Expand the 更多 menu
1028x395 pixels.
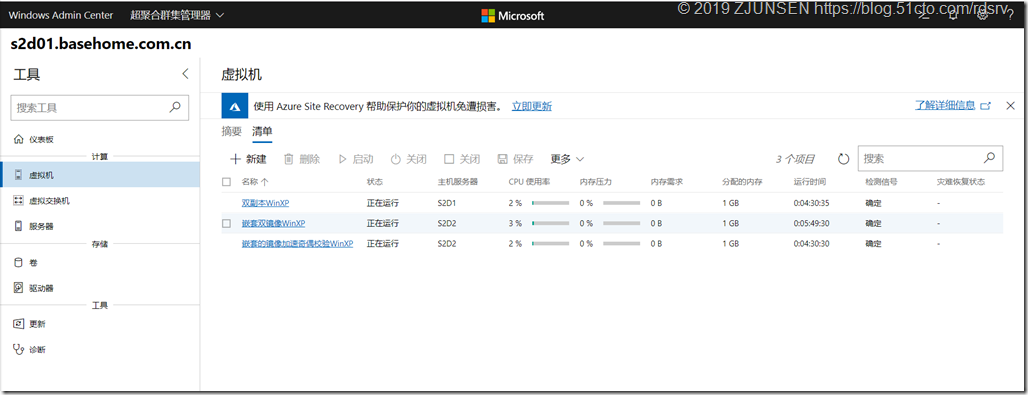[567, 159]
